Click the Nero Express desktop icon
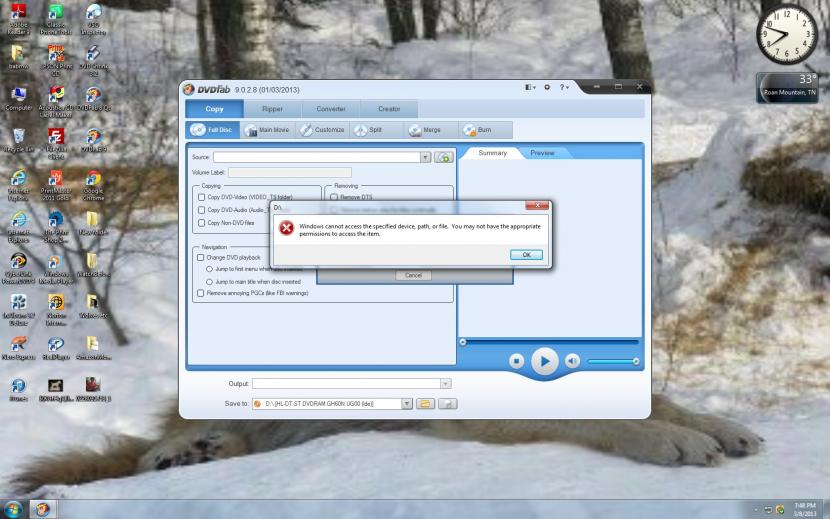The width and height of the screenshot is (830, 519). (x=18, y=348)
